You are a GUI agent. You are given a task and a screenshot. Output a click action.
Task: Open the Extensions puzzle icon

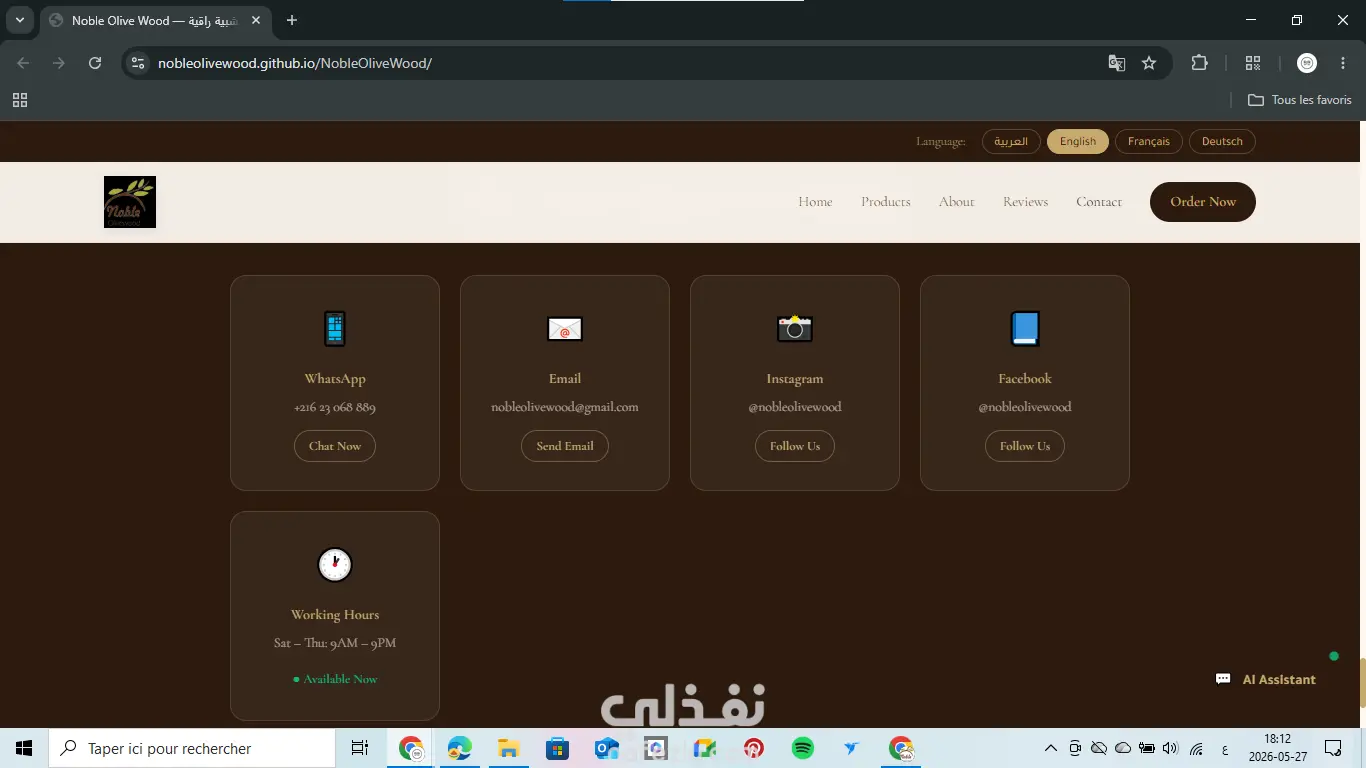click(x=1200, y=63)
